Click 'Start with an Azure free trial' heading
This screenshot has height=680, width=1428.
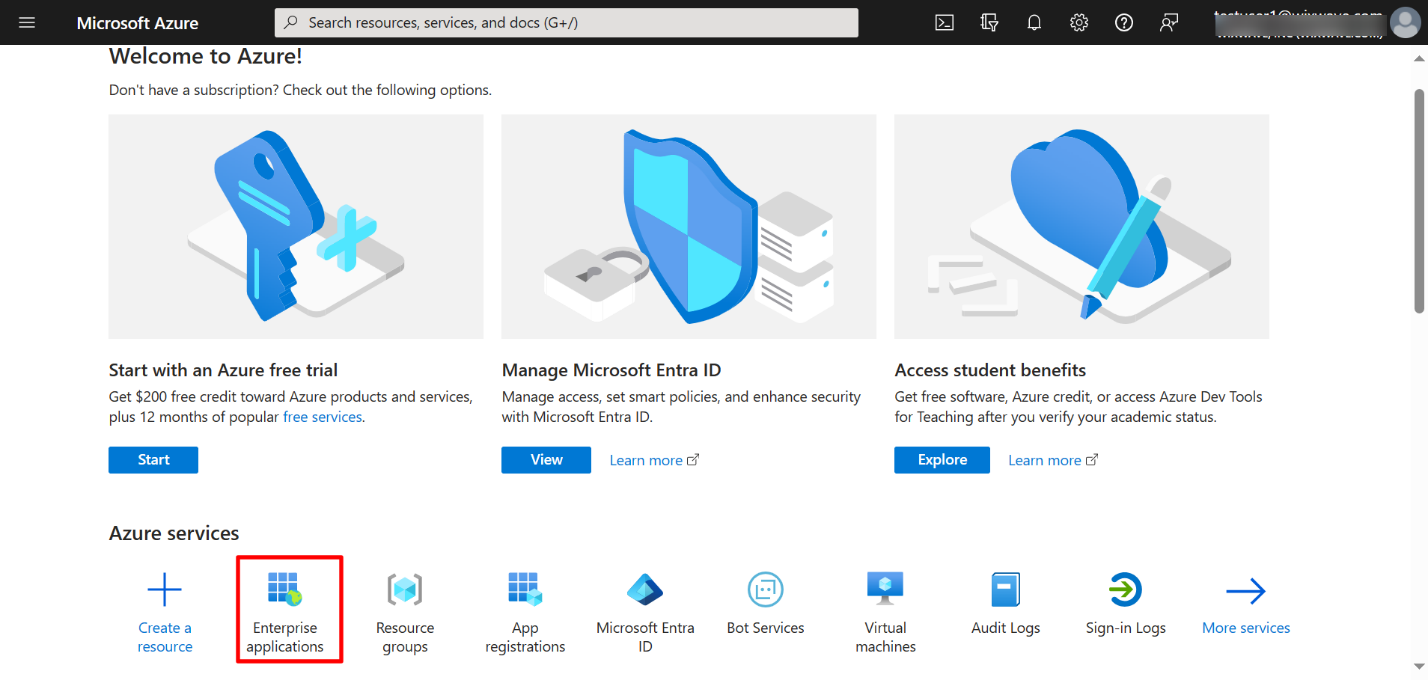point(223,370)
